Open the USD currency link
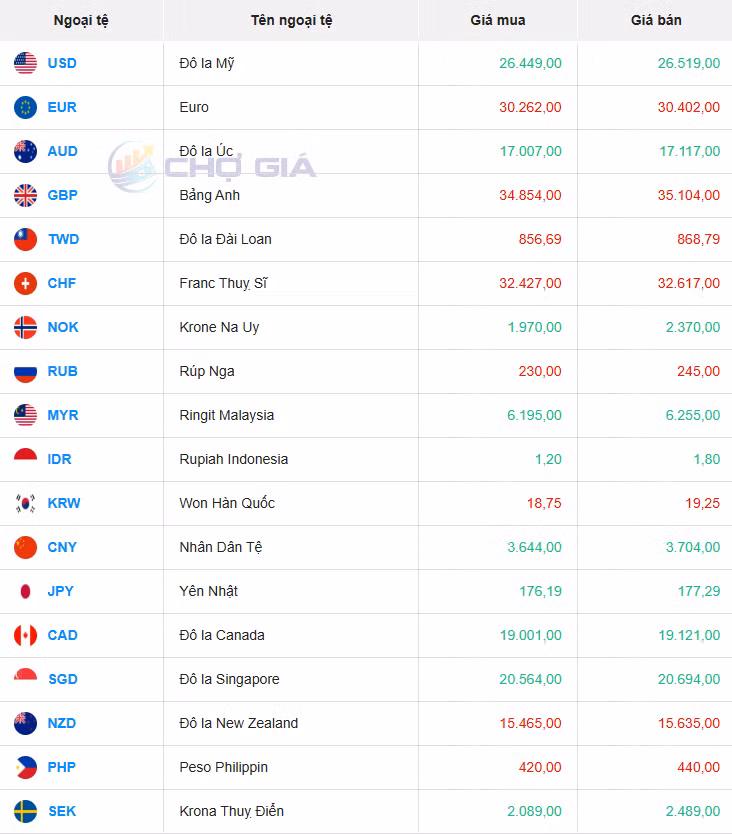Viewport: 732px width, 834px height. pyautogui.click(x=62, y=64)
